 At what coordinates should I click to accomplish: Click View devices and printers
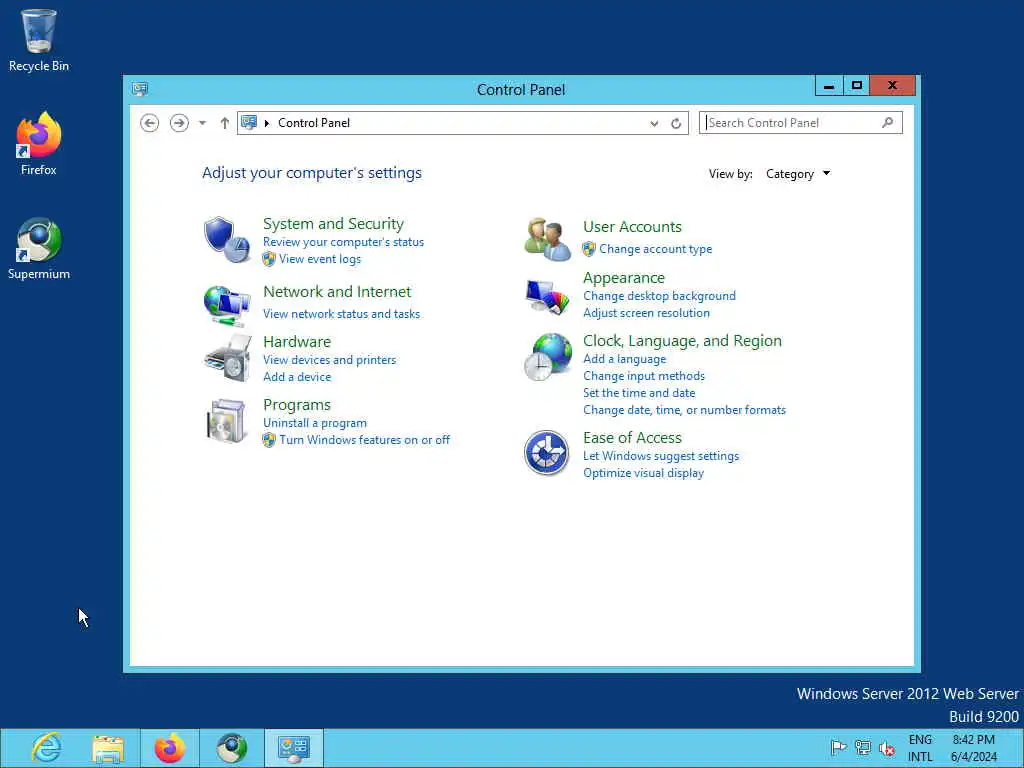pyautogui.click(x=329, y=360)
